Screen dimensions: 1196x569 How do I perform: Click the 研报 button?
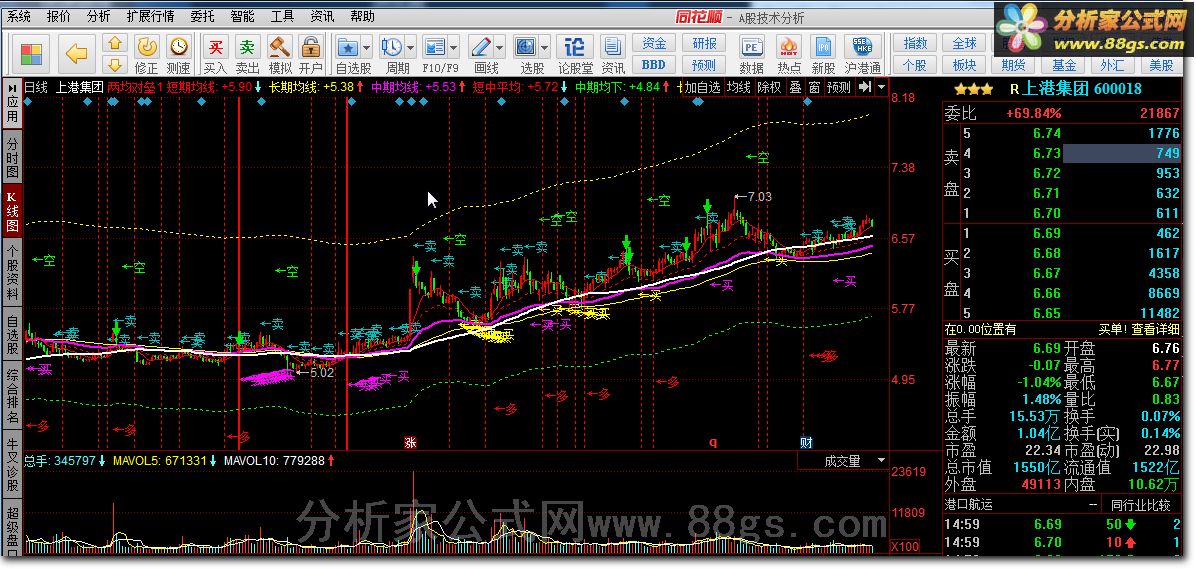[703, 43]
